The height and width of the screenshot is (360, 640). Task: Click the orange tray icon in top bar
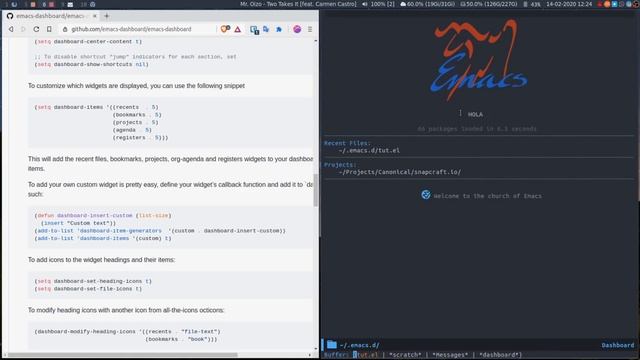pyautogui.click(x=607, y=4)
